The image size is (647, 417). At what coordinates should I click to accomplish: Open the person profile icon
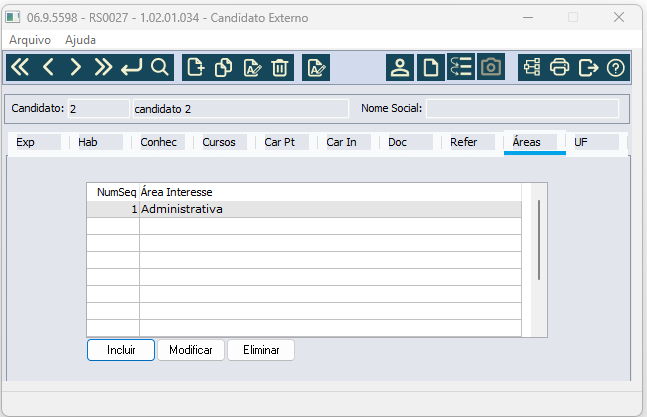click(x=400, y=67)
